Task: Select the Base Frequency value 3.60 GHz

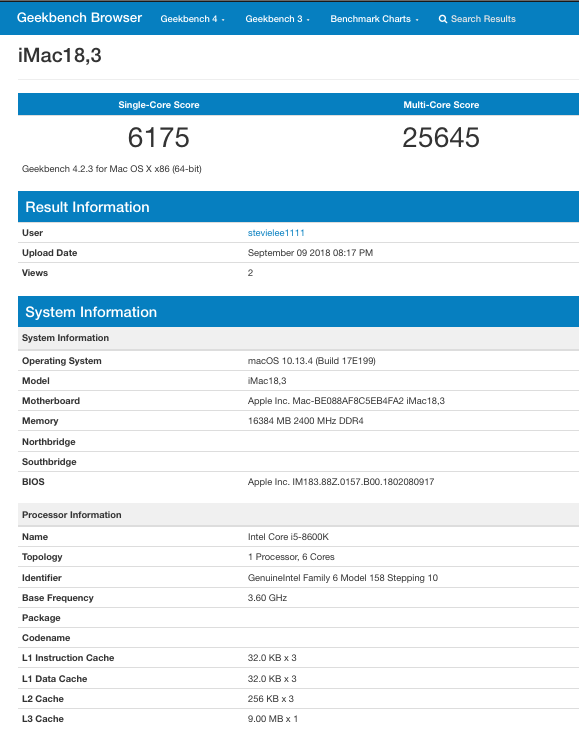Action: pos(267,598)
